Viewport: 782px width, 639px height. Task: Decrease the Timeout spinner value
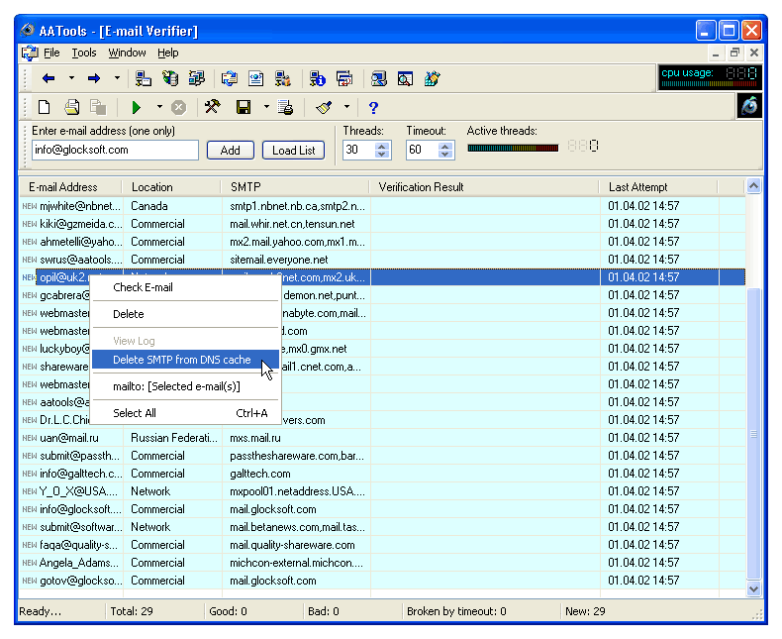(445, 154)
